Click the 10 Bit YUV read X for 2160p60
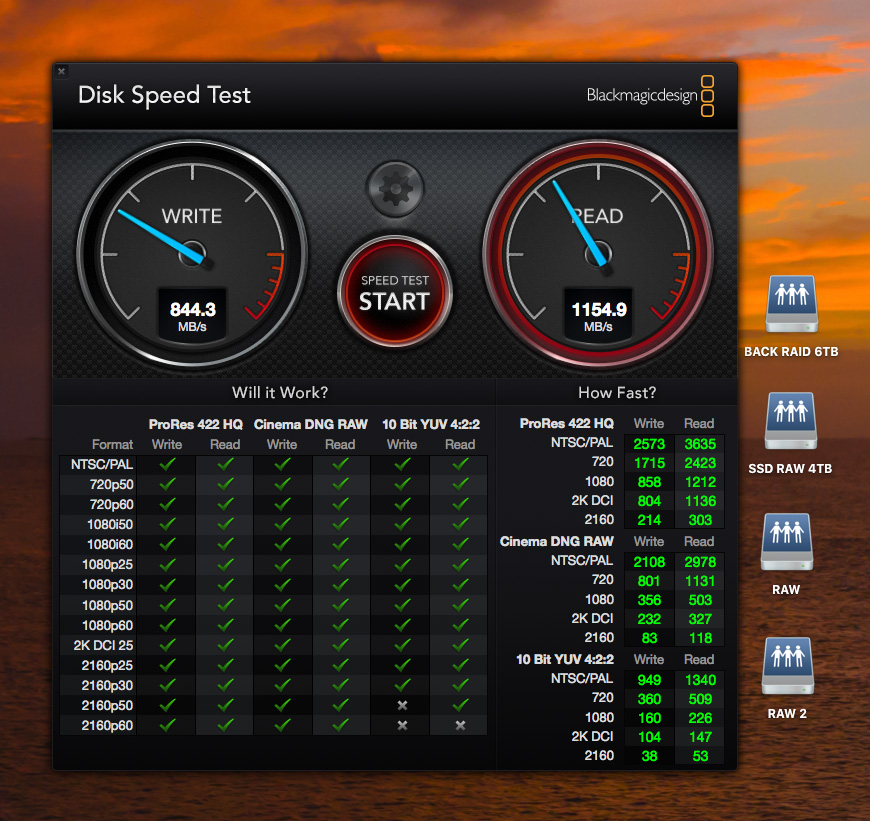 point(460,726)
